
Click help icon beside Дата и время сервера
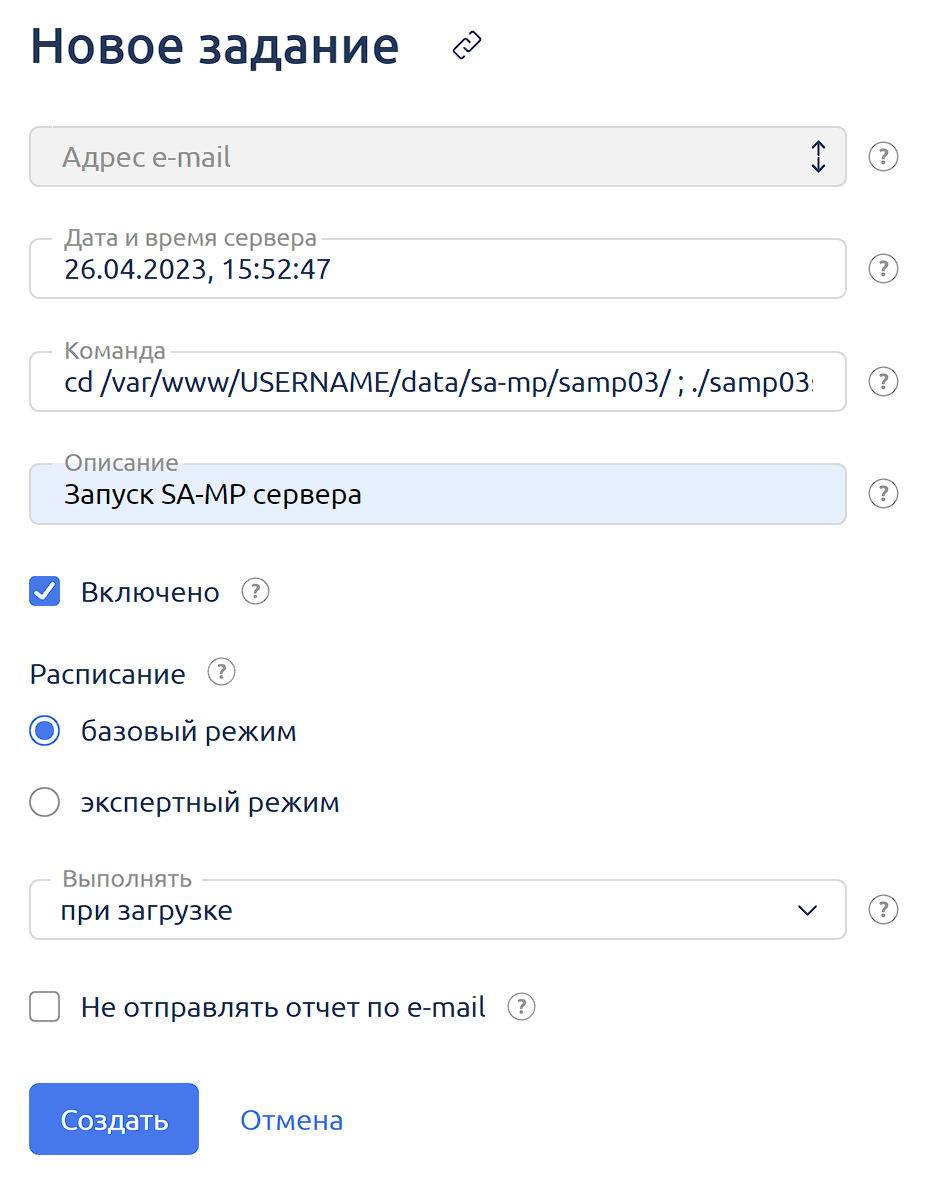click(883, 269)
